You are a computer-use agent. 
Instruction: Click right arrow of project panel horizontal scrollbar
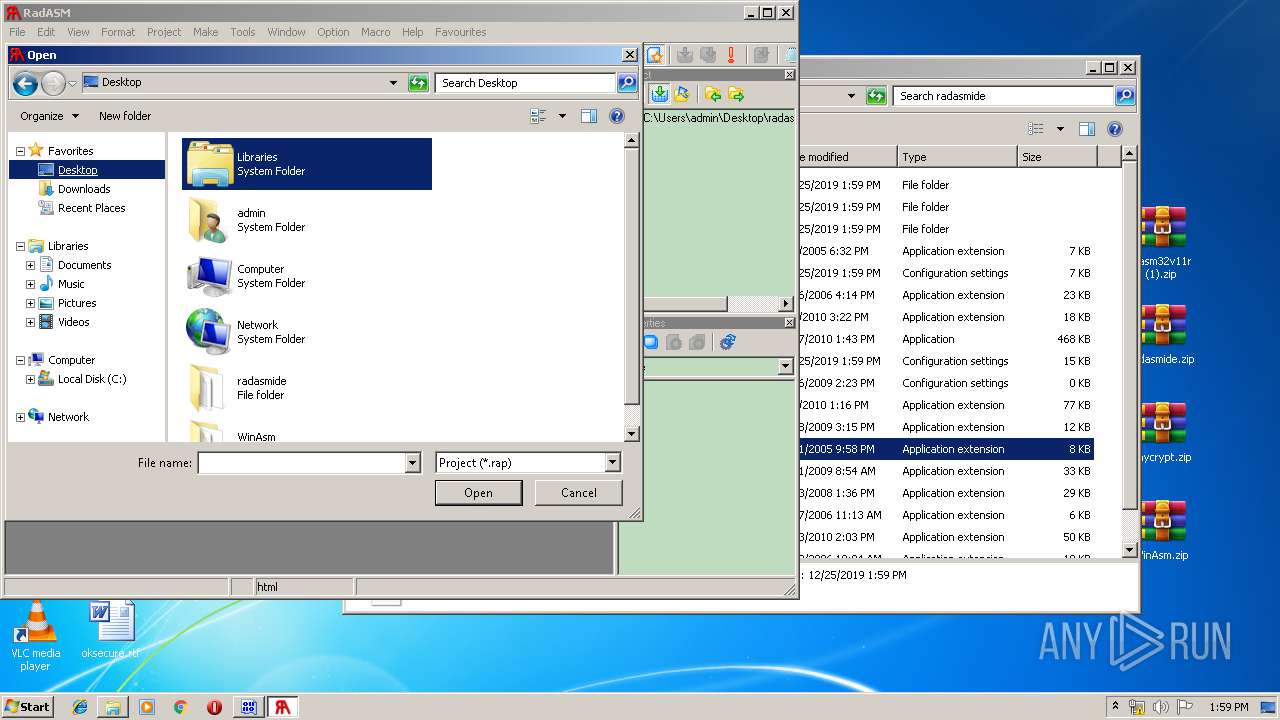pos(785,303)
